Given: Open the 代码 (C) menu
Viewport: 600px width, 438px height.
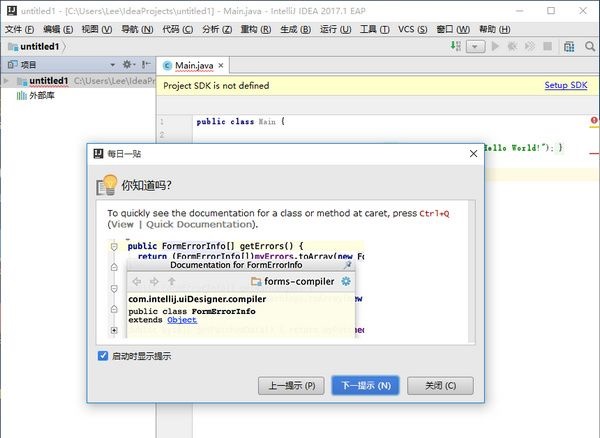Looking at the screenshot, I should tap(178, 29).
